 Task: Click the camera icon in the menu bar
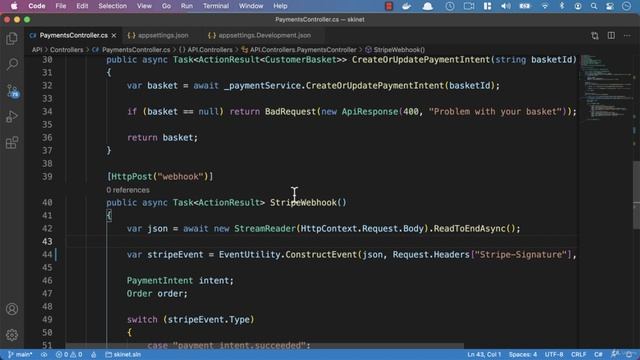pyautogui.click(x=469, y=6)
